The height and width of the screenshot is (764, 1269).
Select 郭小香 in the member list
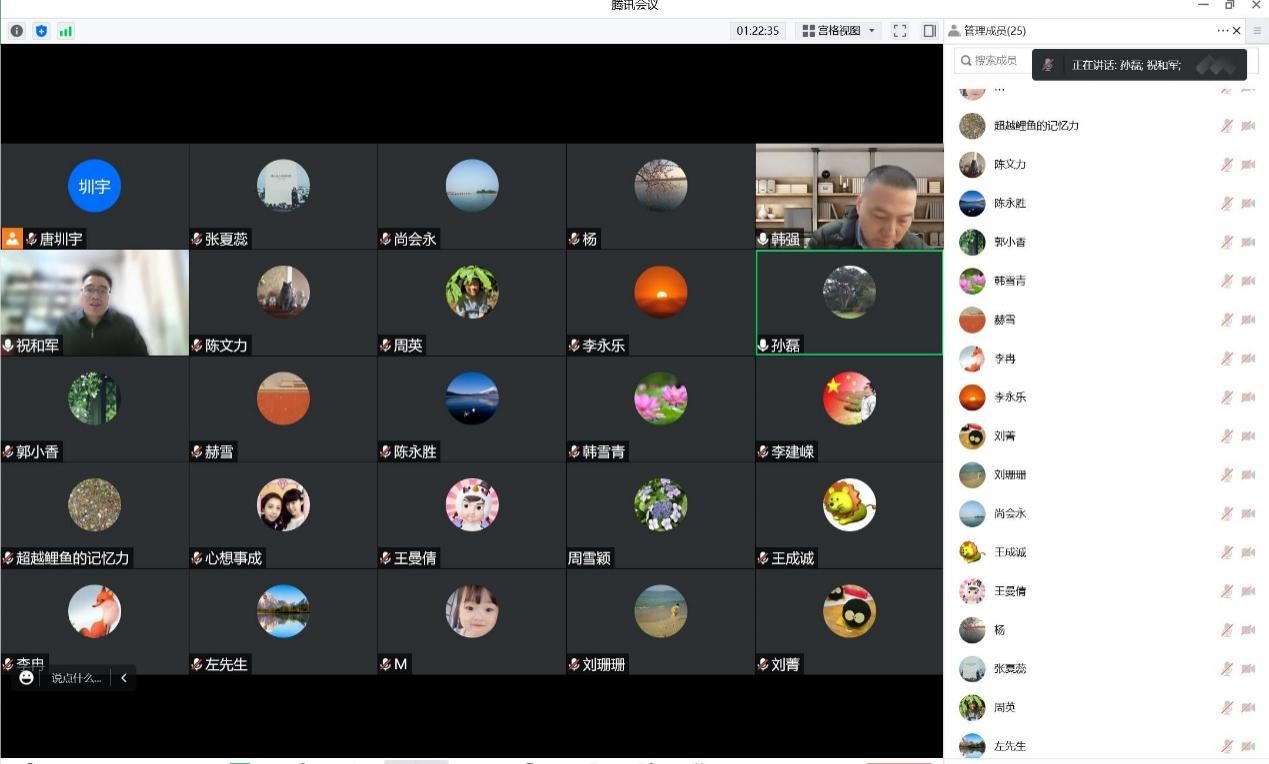[1010, 242]
